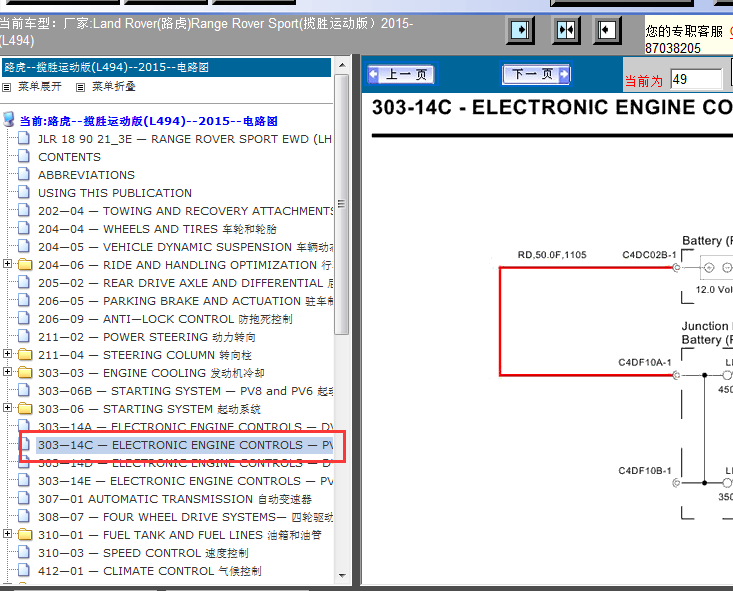This screenshot has height=591, width=733.
Task: Open 211-02 Power Steering entry
Action: [x=147, y=337]
